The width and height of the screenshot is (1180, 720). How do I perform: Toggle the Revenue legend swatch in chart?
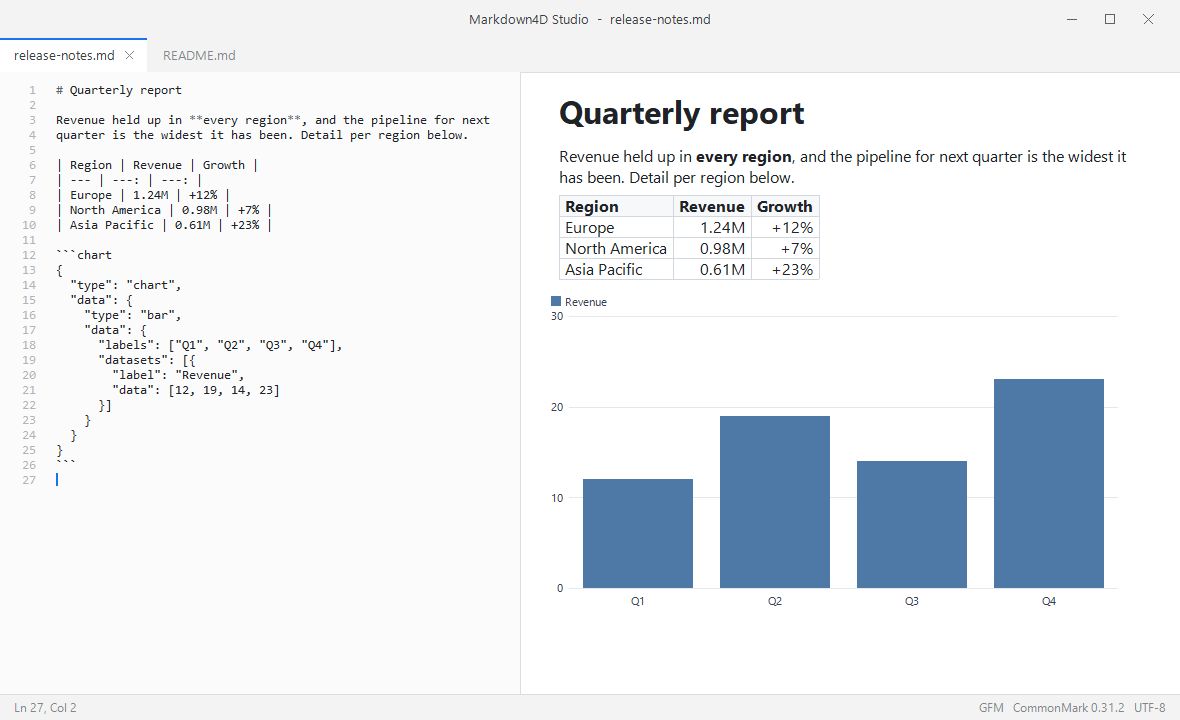[556, 302]
